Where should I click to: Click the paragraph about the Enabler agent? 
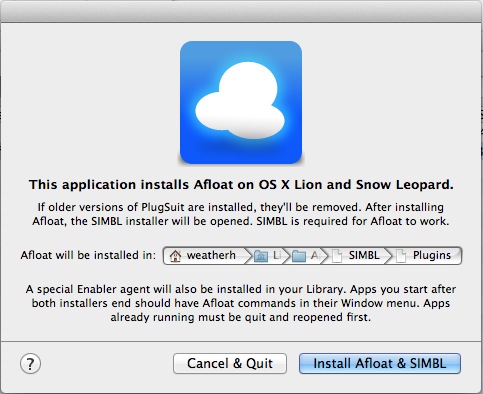(241, 303)
